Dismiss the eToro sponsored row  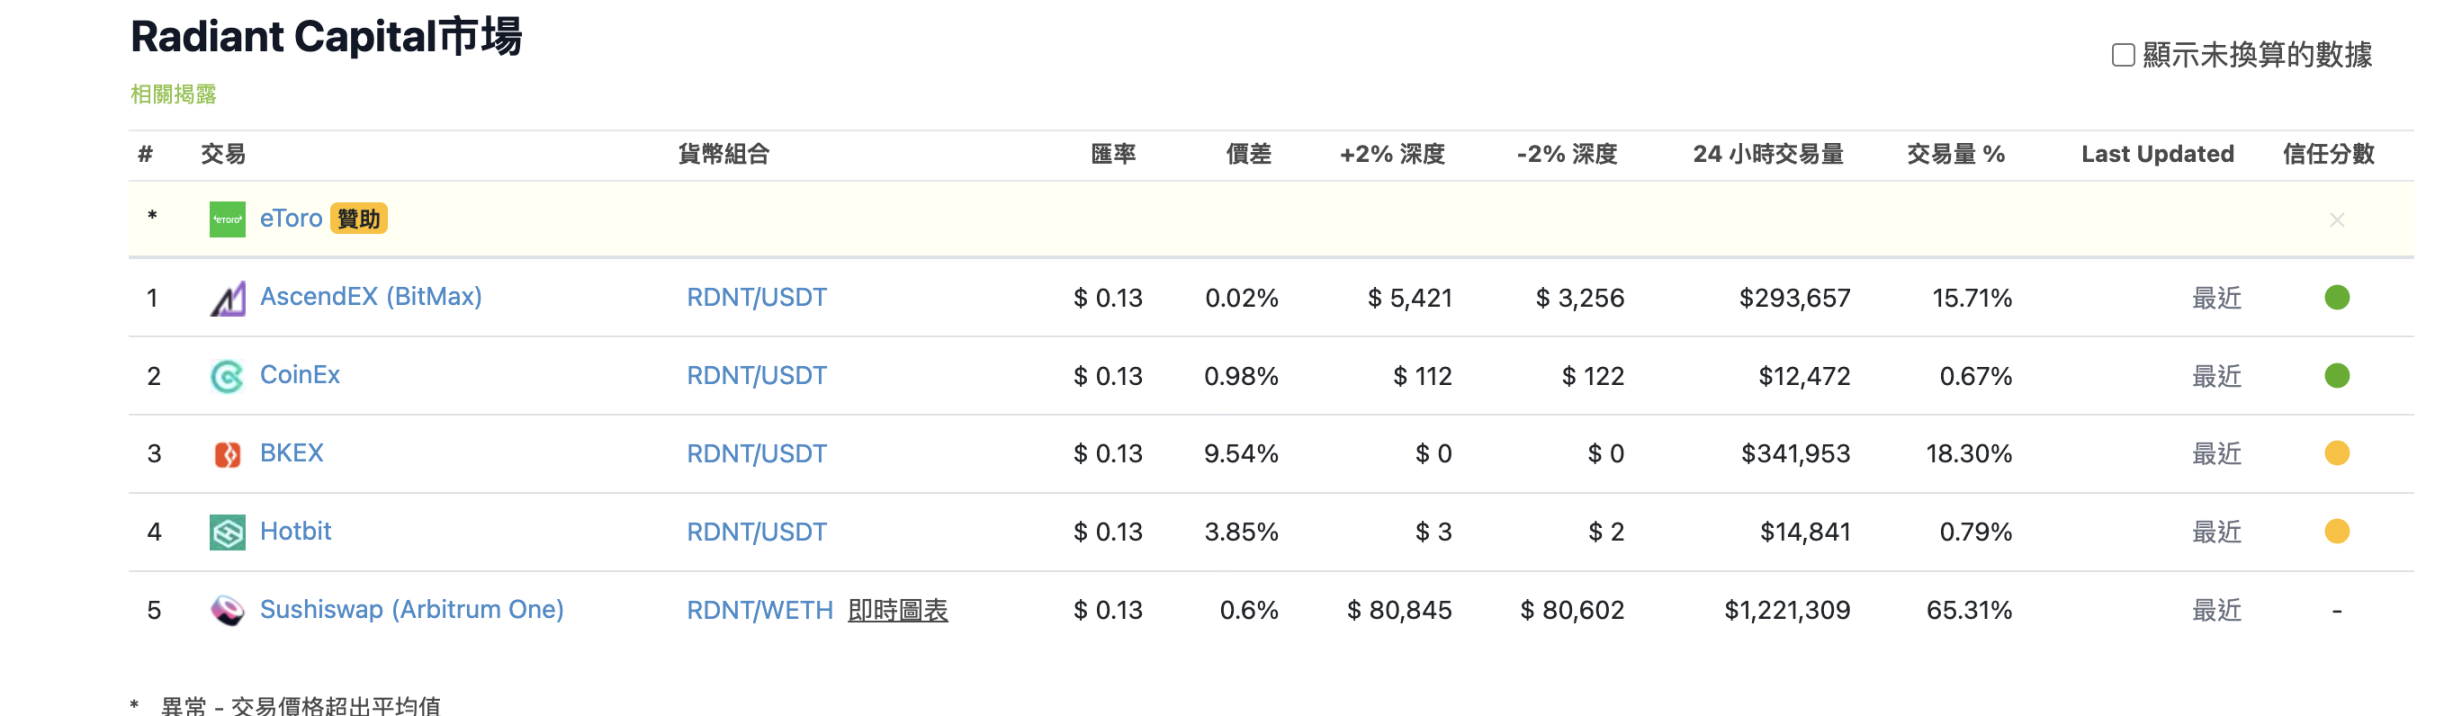[2337, 220]
